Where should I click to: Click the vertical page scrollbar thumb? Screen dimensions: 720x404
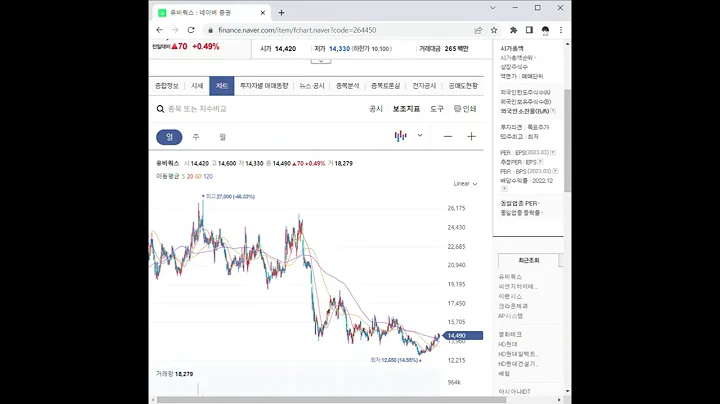(x=568, y=140)
